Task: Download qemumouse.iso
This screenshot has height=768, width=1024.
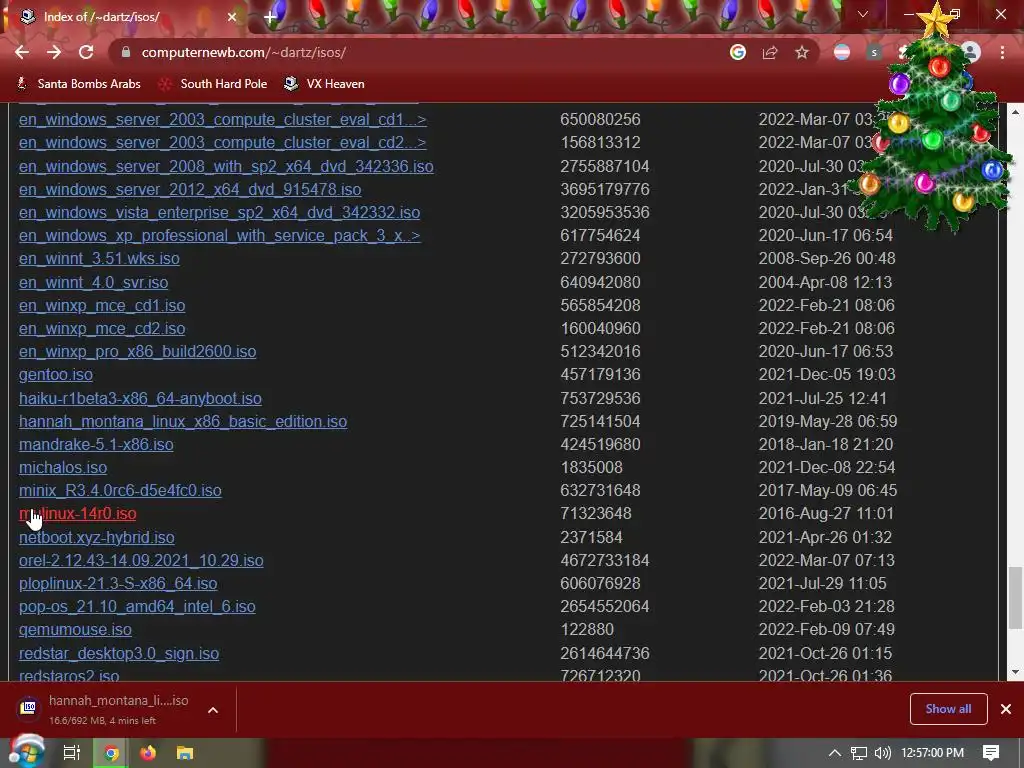Action: pyautogui.click(x=75, y=630)
